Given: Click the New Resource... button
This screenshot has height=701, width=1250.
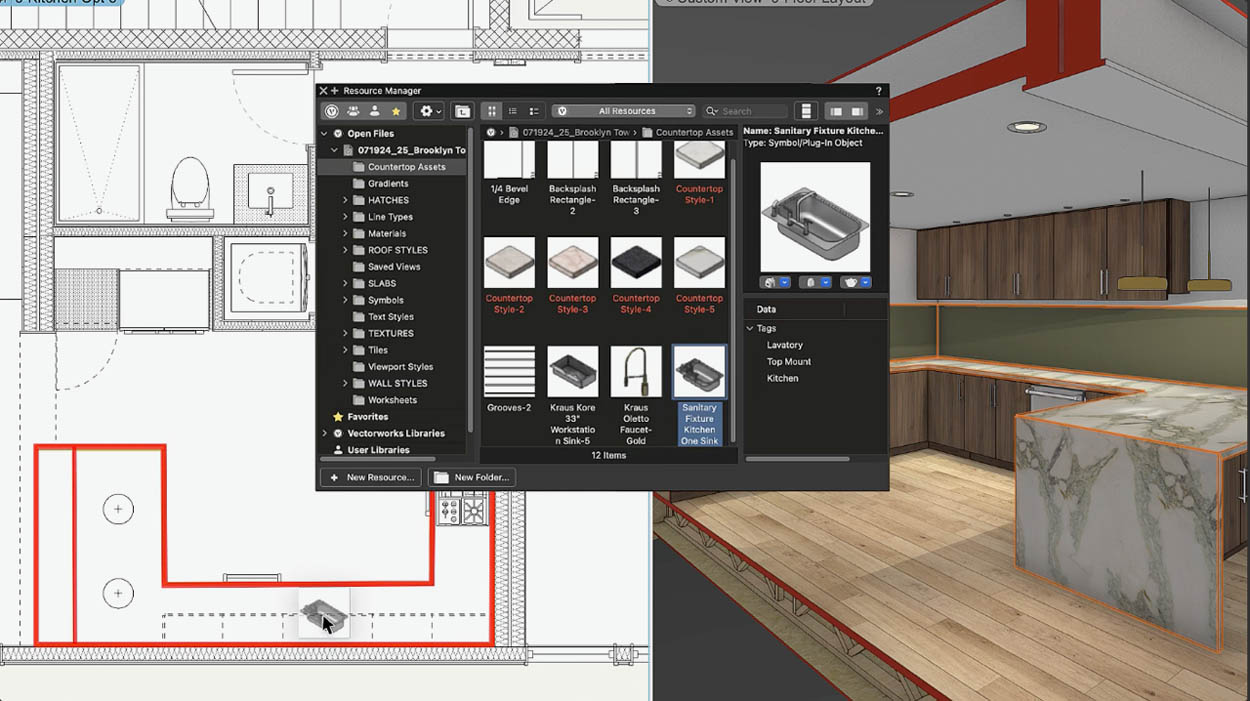Looking at the screenshot, I should coord(371,477).
